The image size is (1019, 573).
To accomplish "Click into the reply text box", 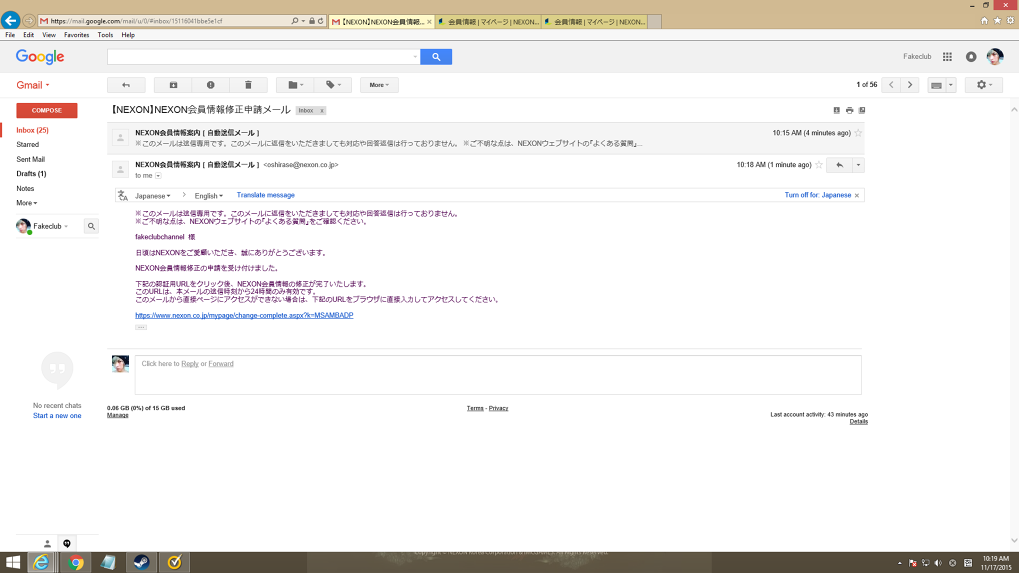I will tap(497, 375).
